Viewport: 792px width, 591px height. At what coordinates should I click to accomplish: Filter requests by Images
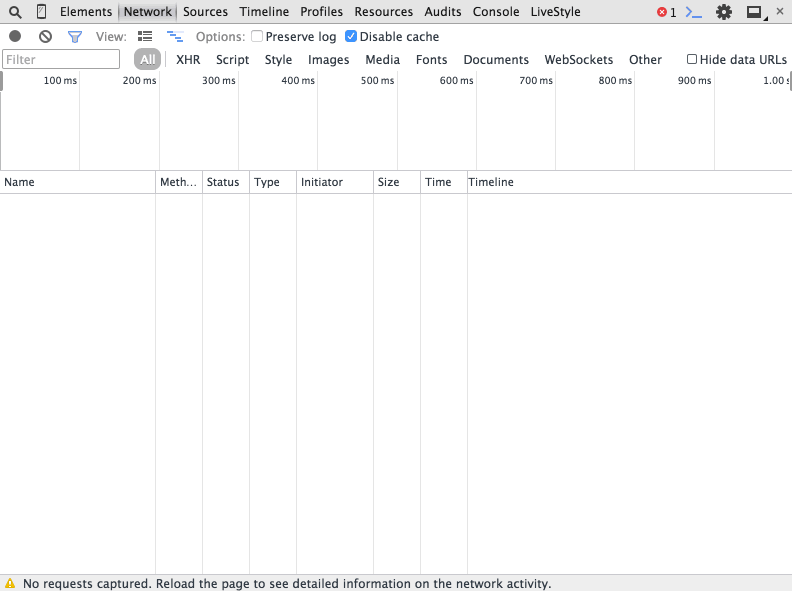click(x=328, y=60)
